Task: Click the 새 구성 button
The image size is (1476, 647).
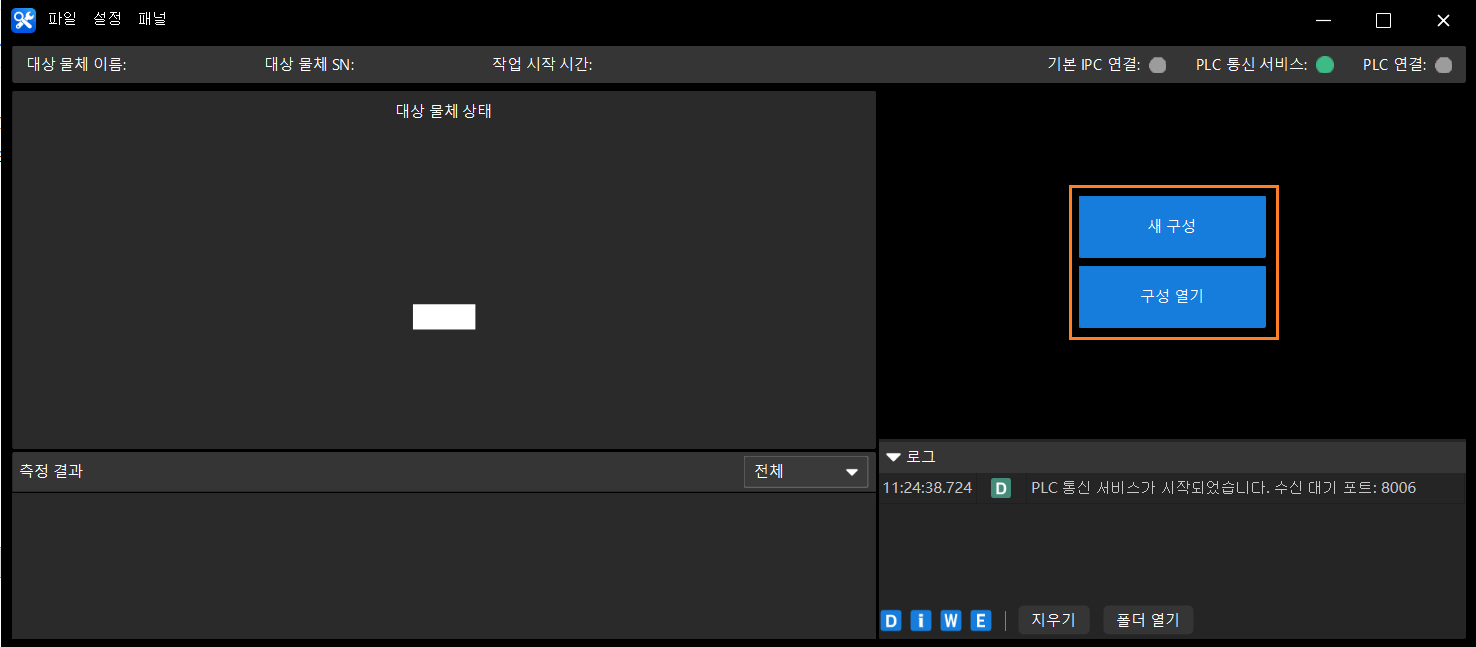Action: pos(1172,227)
